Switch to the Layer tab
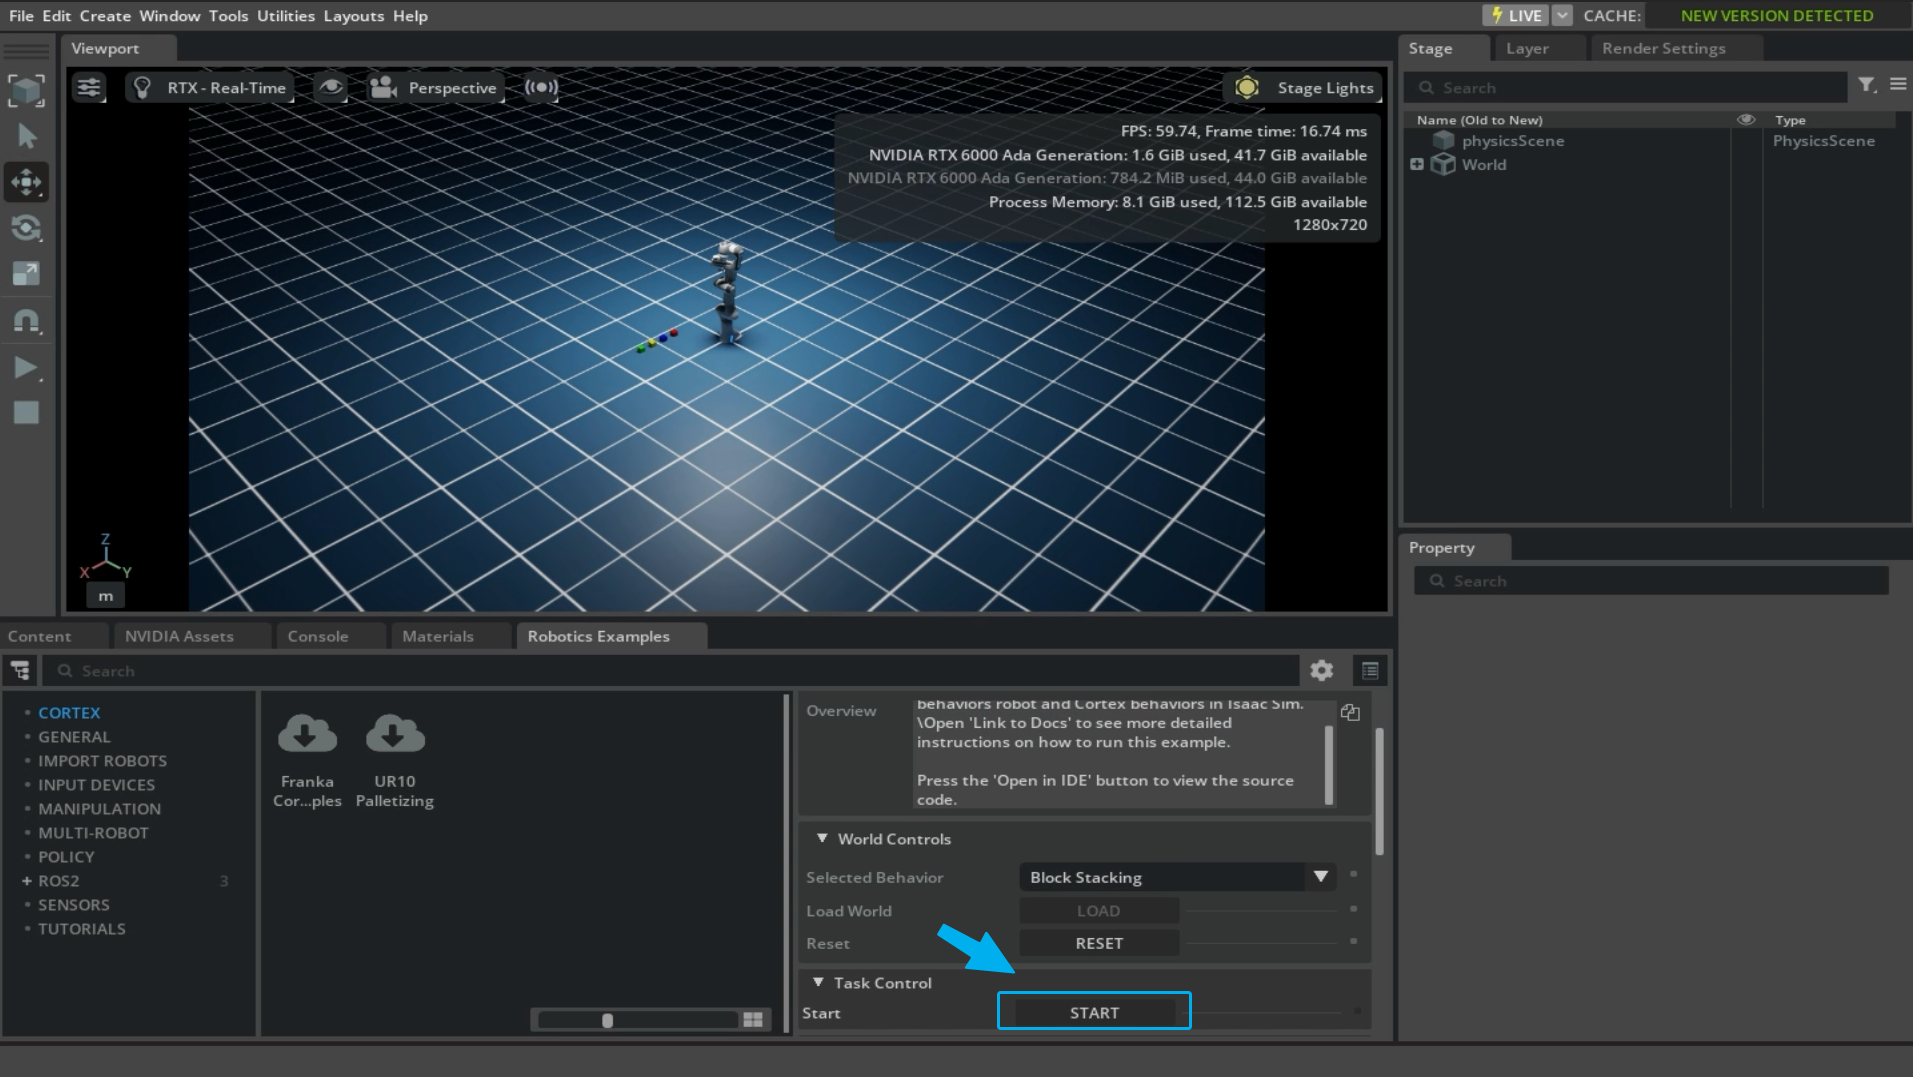Screen dimensions: 1913x1077 (1527, 48)
